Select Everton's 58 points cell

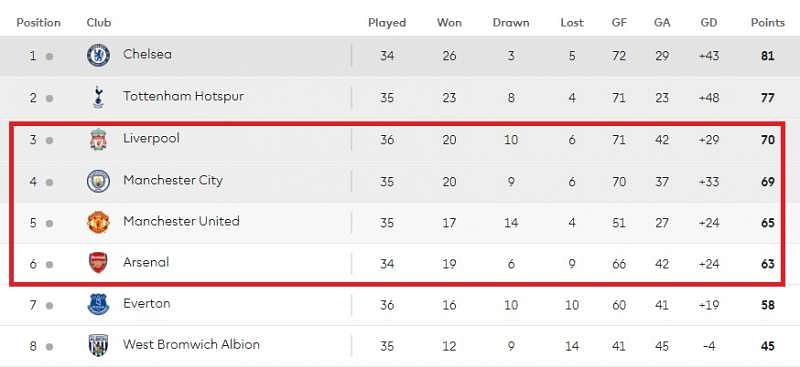768,305
